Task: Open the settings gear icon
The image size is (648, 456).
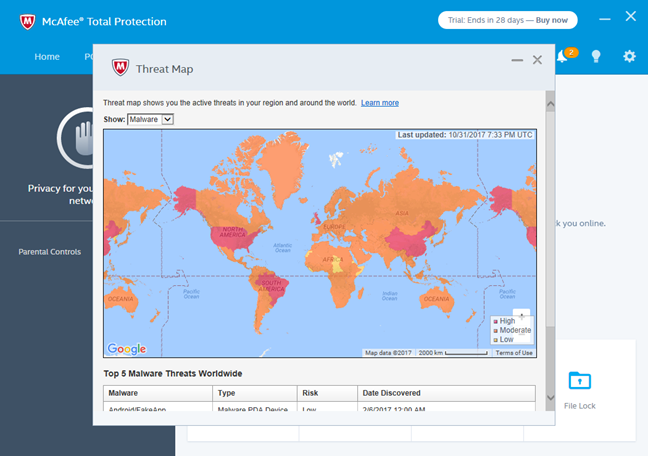Action: click(629, 56)
